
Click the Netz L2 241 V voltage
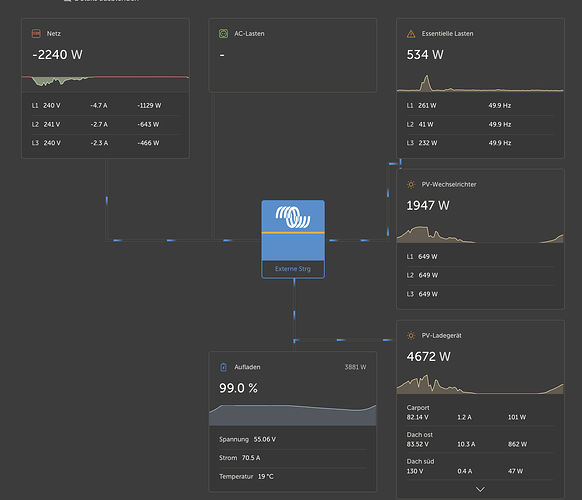52,124
